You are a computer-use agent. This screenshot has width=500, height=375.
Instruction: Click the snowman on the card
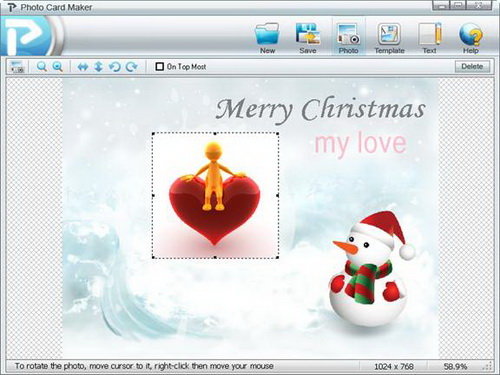pos(372,268)
